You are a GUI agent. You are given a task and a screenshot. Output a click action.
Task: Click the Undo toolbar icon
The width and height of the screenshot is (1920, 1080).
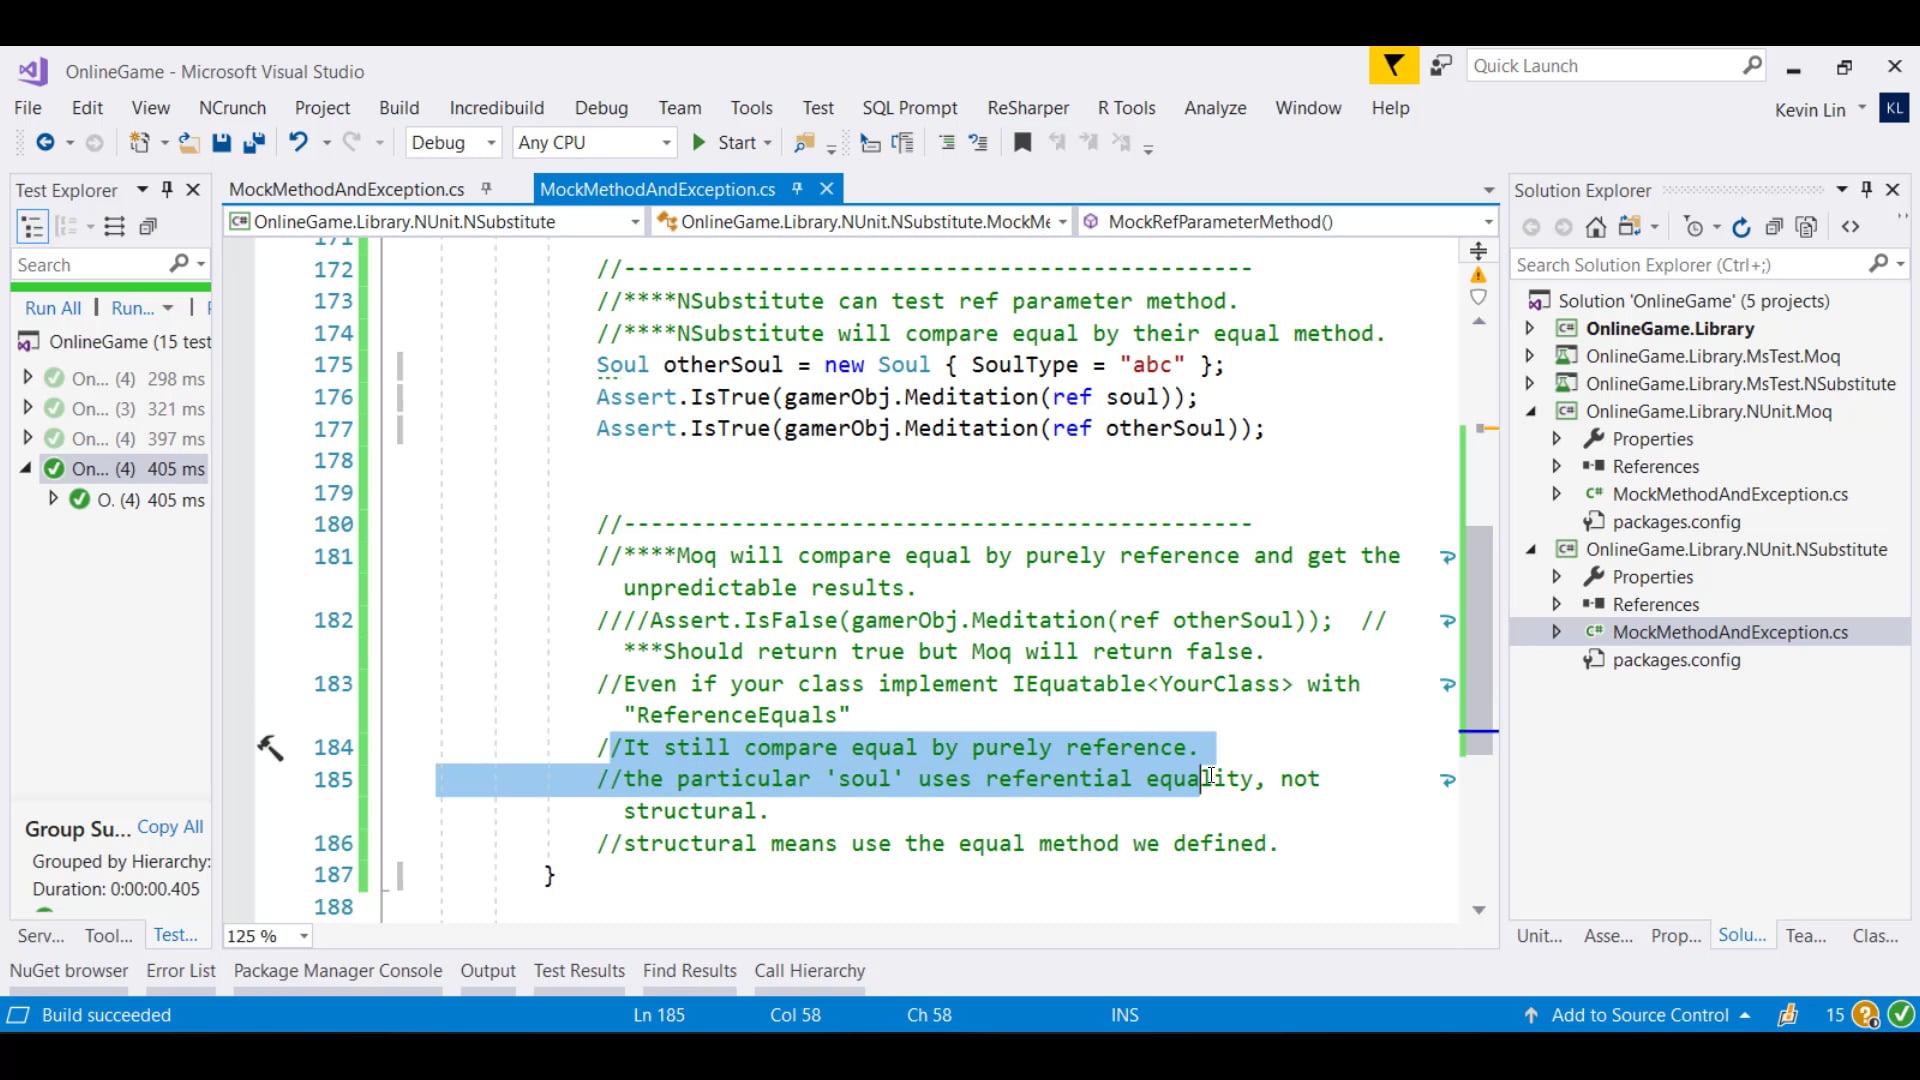point(298,143)
